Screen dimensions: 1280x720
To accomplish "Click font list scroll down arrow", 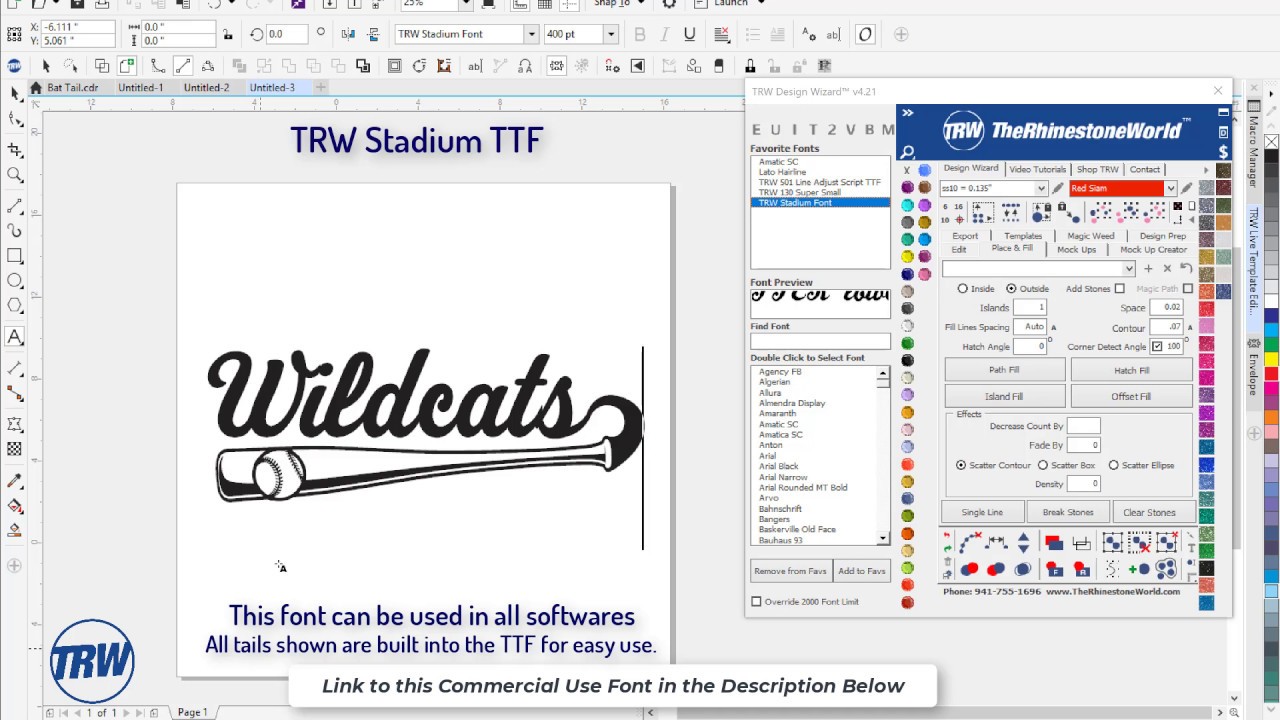I will 882,539.
